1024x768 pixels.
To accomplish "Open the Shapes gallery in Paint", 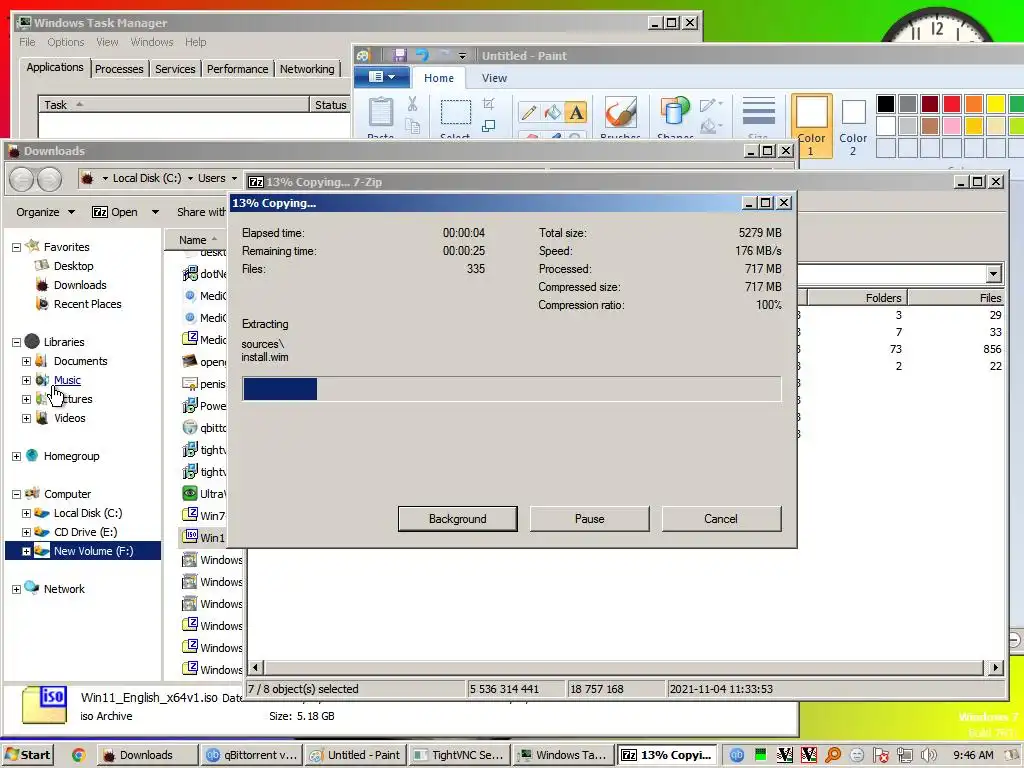I will pos(675,111).
